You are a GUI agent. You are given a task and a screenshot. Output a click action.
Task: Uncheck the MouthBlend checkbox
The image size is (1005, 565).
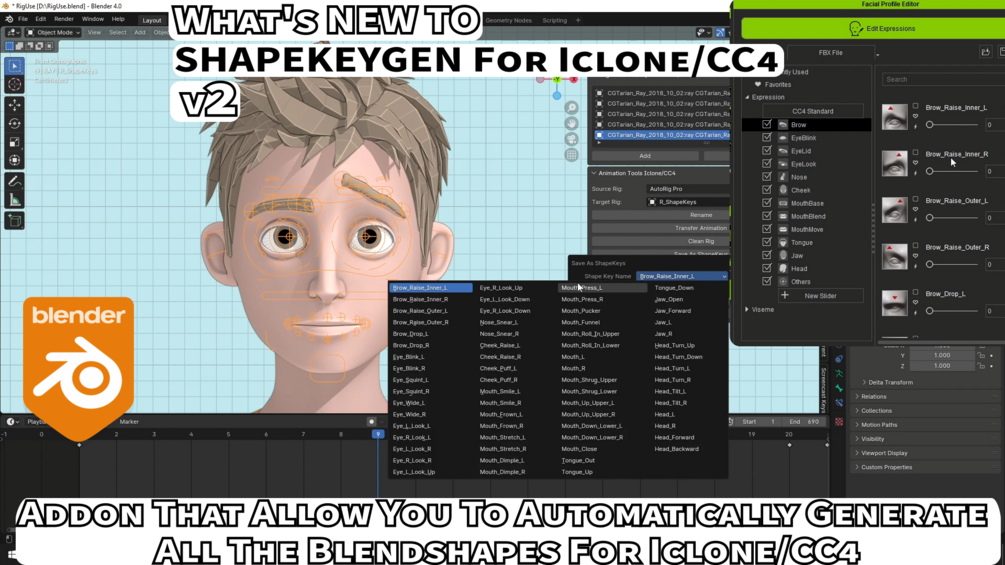click(767, 216)
